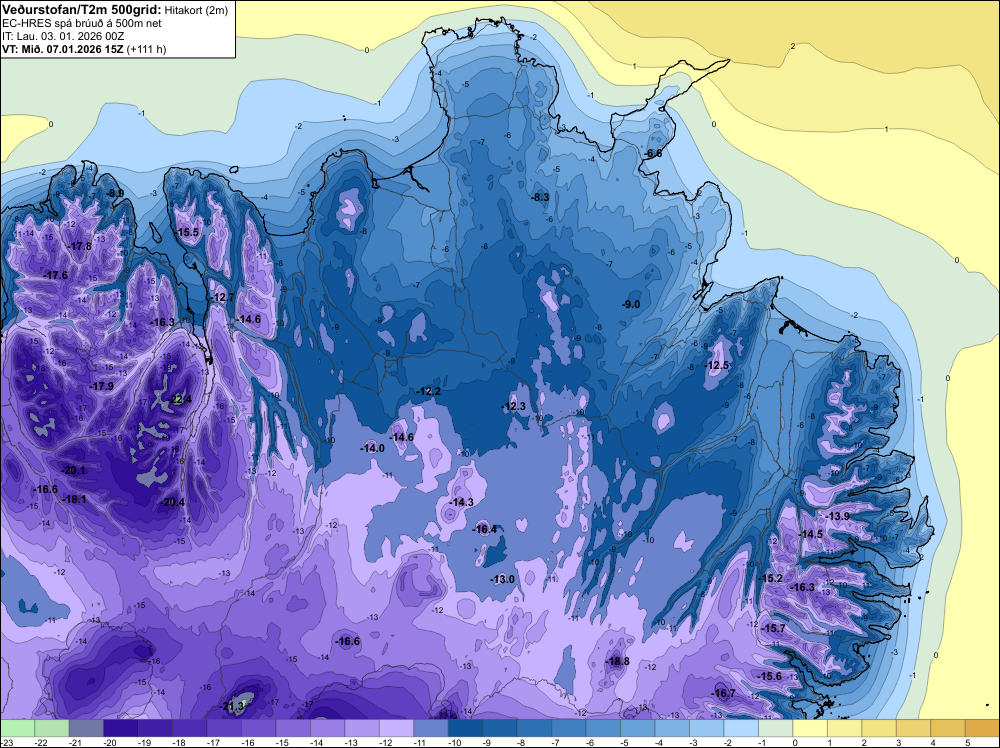
Task: Click the -15.6 temperature value
Action: pos(770,676)
